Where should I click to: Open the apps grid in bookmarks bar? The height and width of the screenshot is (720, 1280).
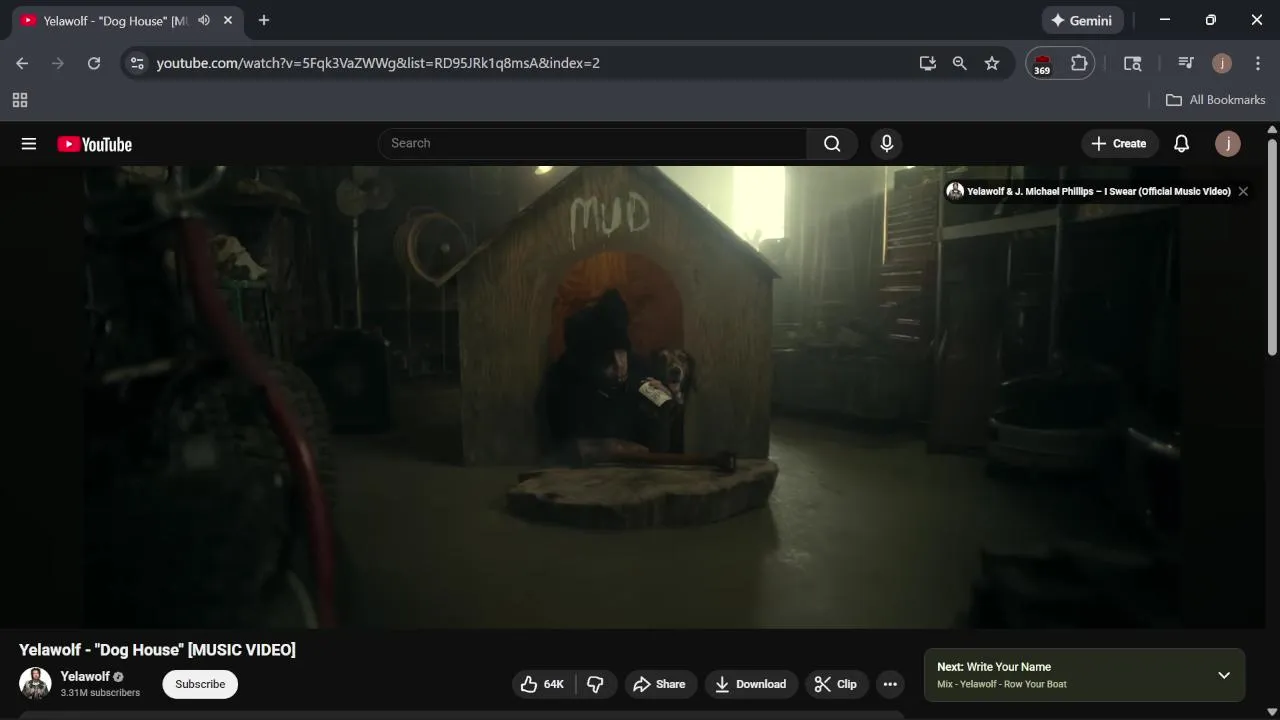point(20,100)
